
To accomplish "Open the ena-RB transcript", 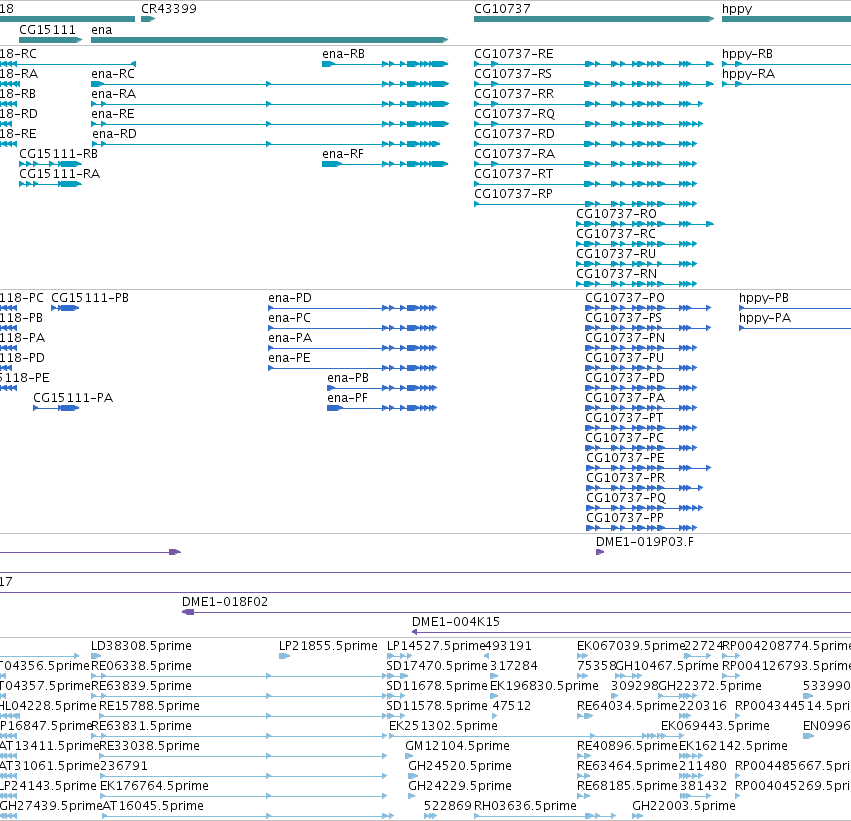I will click(385, 64).
